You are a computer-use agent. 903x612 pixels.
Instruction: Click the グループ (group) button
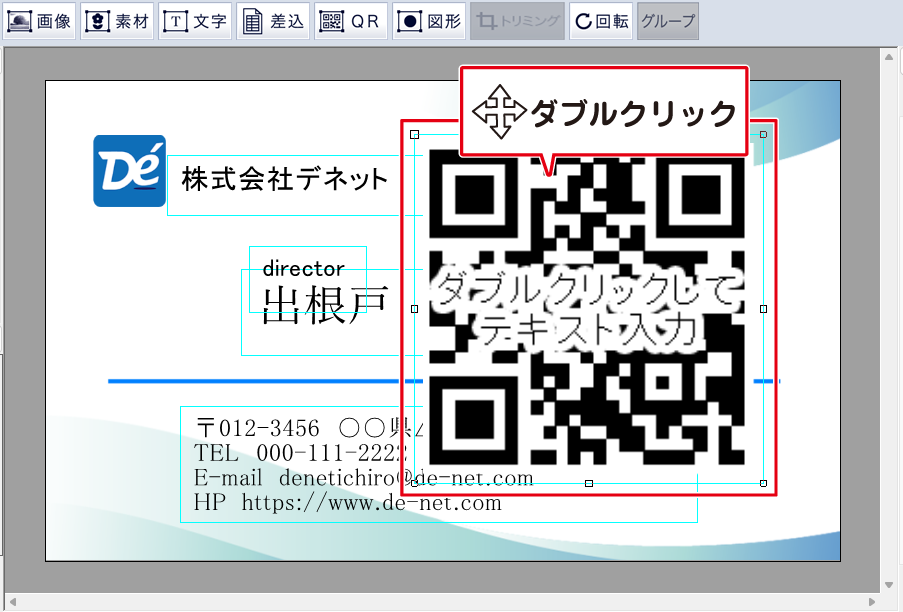pyautogui.click(x=668, y=21)
